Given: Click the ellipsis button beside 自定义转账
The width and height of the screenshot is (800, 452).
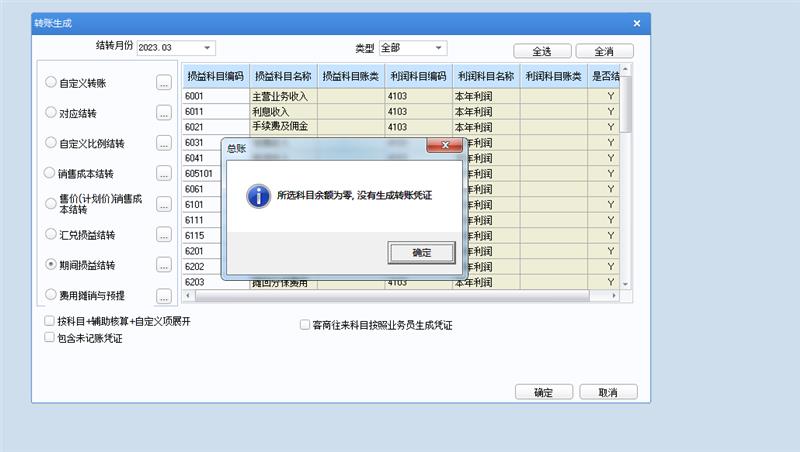Looking at the screenshot, I should [164, 83].
